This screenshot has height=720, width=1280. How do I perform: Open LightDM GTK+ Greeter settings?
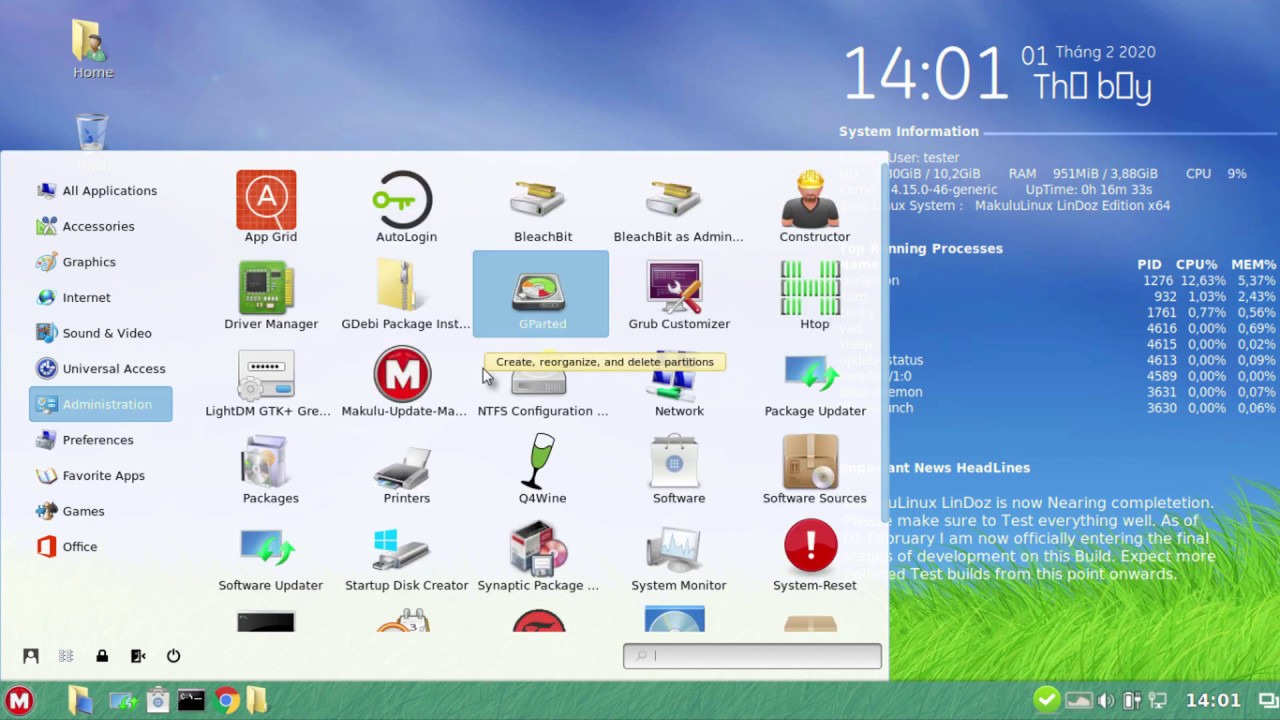click(268, 382)
